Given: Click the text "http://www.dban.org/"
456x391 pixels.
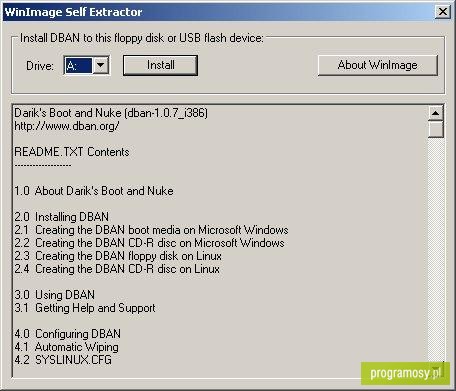Looking at the screenshot, I should 67,126.
